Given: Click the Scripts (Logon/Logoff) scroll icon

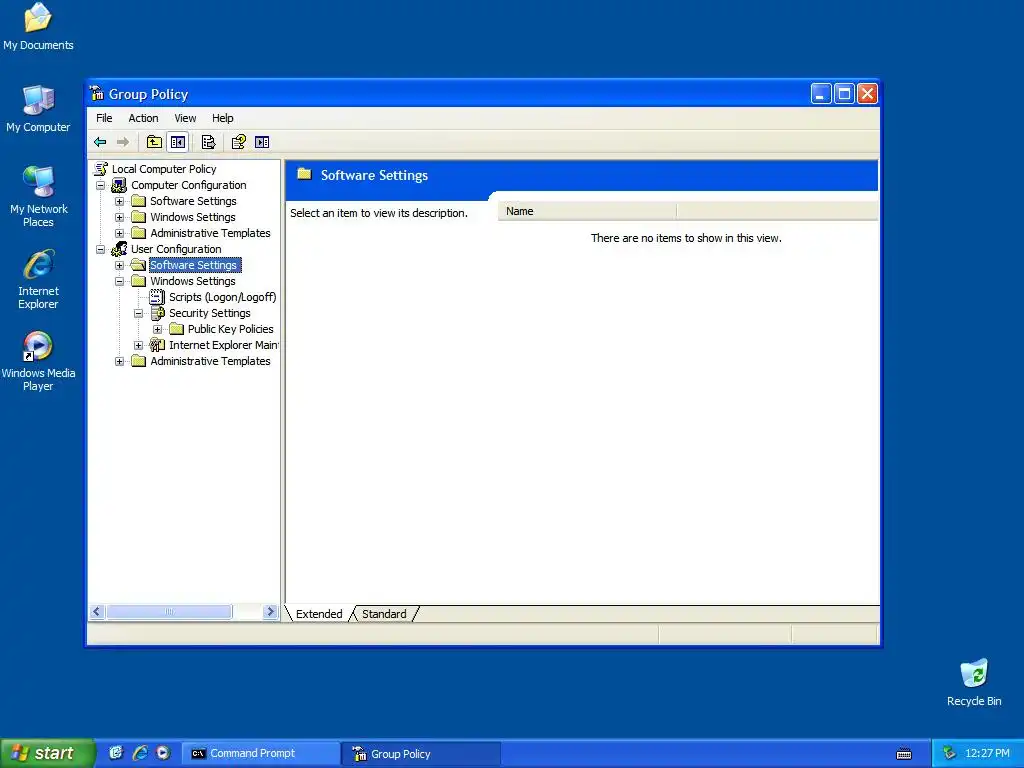Looking at the screenshot, I should [x=157, y=297].
